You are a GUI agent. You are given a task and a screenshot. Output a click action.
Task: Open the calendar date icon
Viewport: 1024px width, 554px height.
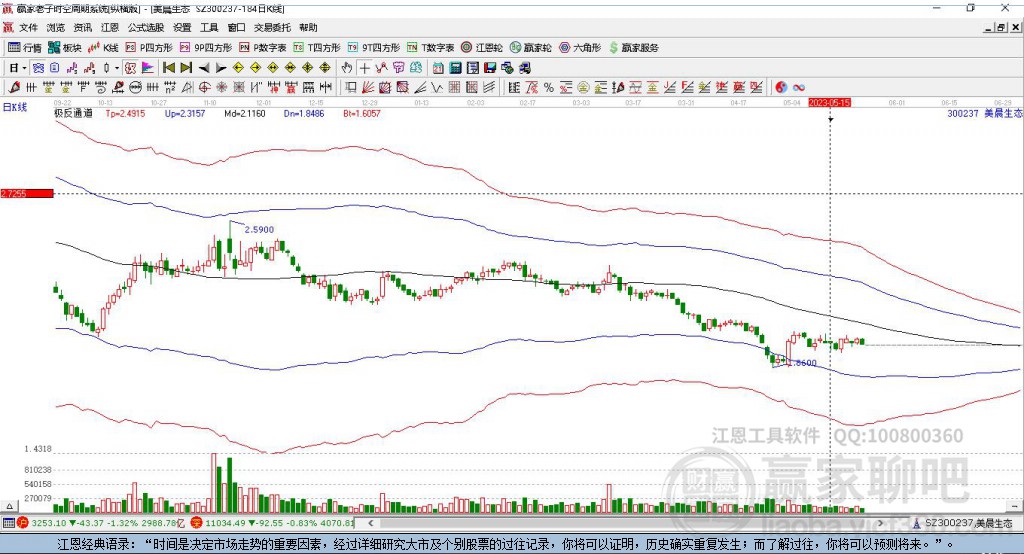pos(438,68)
